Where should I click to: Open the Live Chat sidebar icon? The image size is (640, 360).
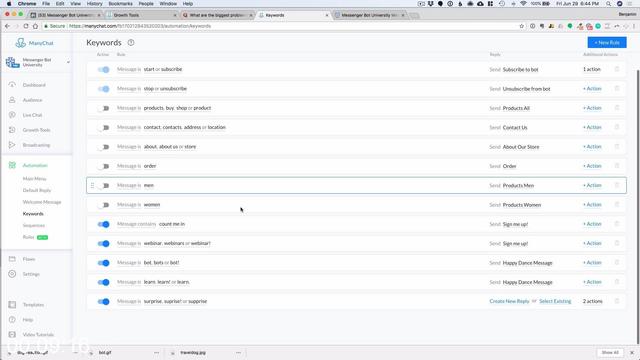click(x=12, y=115)
